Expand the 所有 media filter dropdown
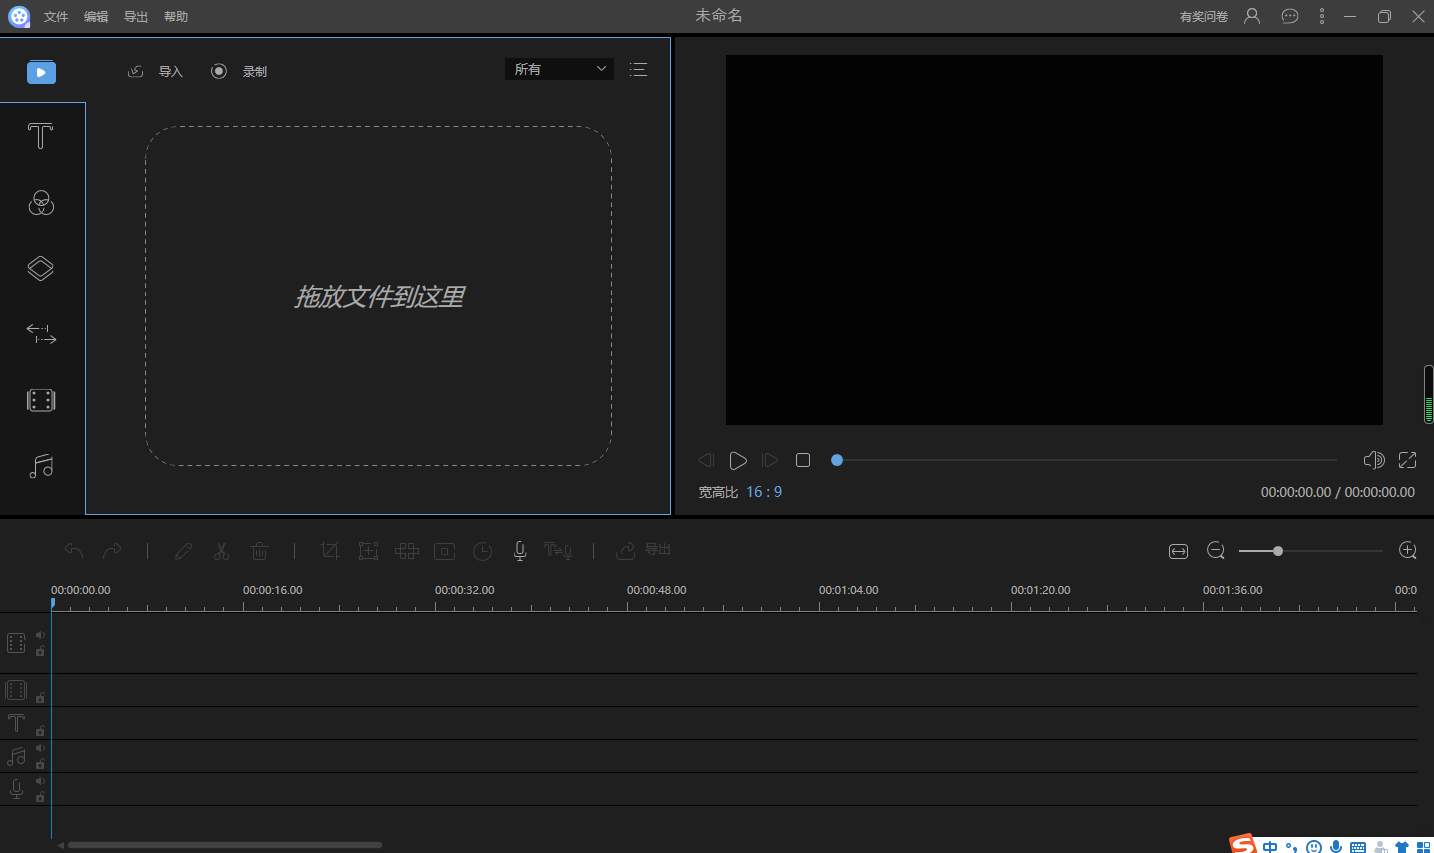The height and width of the screenshot is (853, 1434). (559, 69)
